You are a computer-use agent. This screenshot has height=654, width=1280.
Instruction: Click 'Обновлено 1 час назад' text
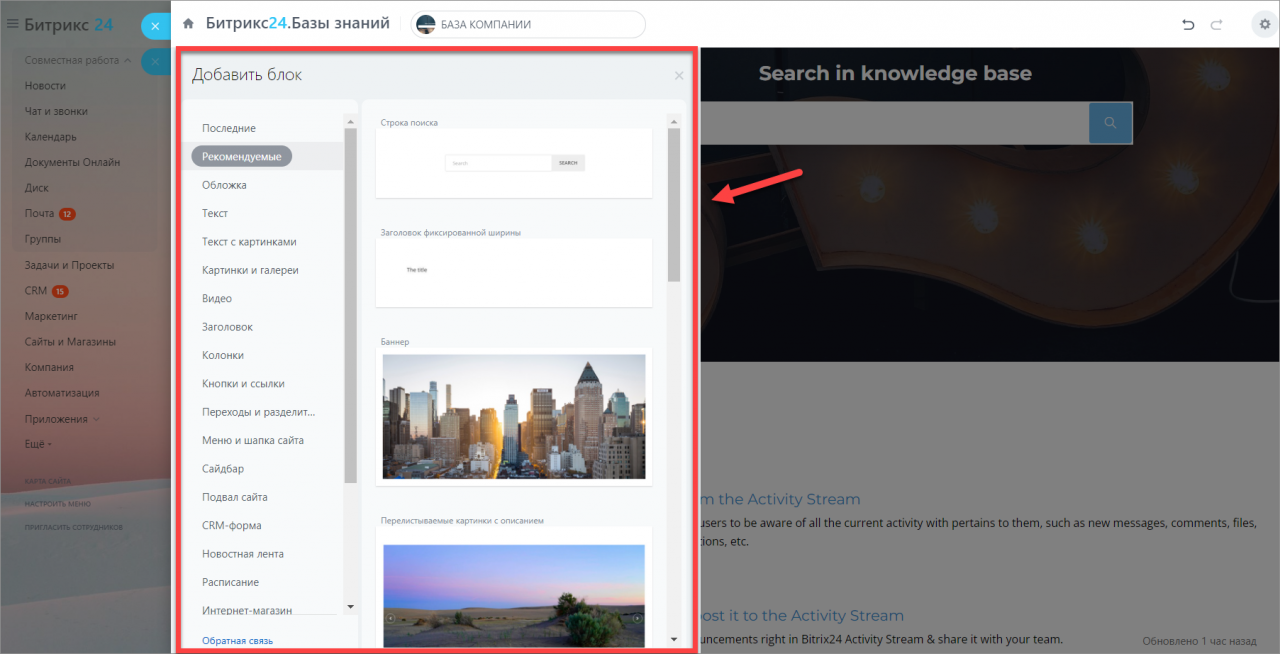coord(1199,641)
